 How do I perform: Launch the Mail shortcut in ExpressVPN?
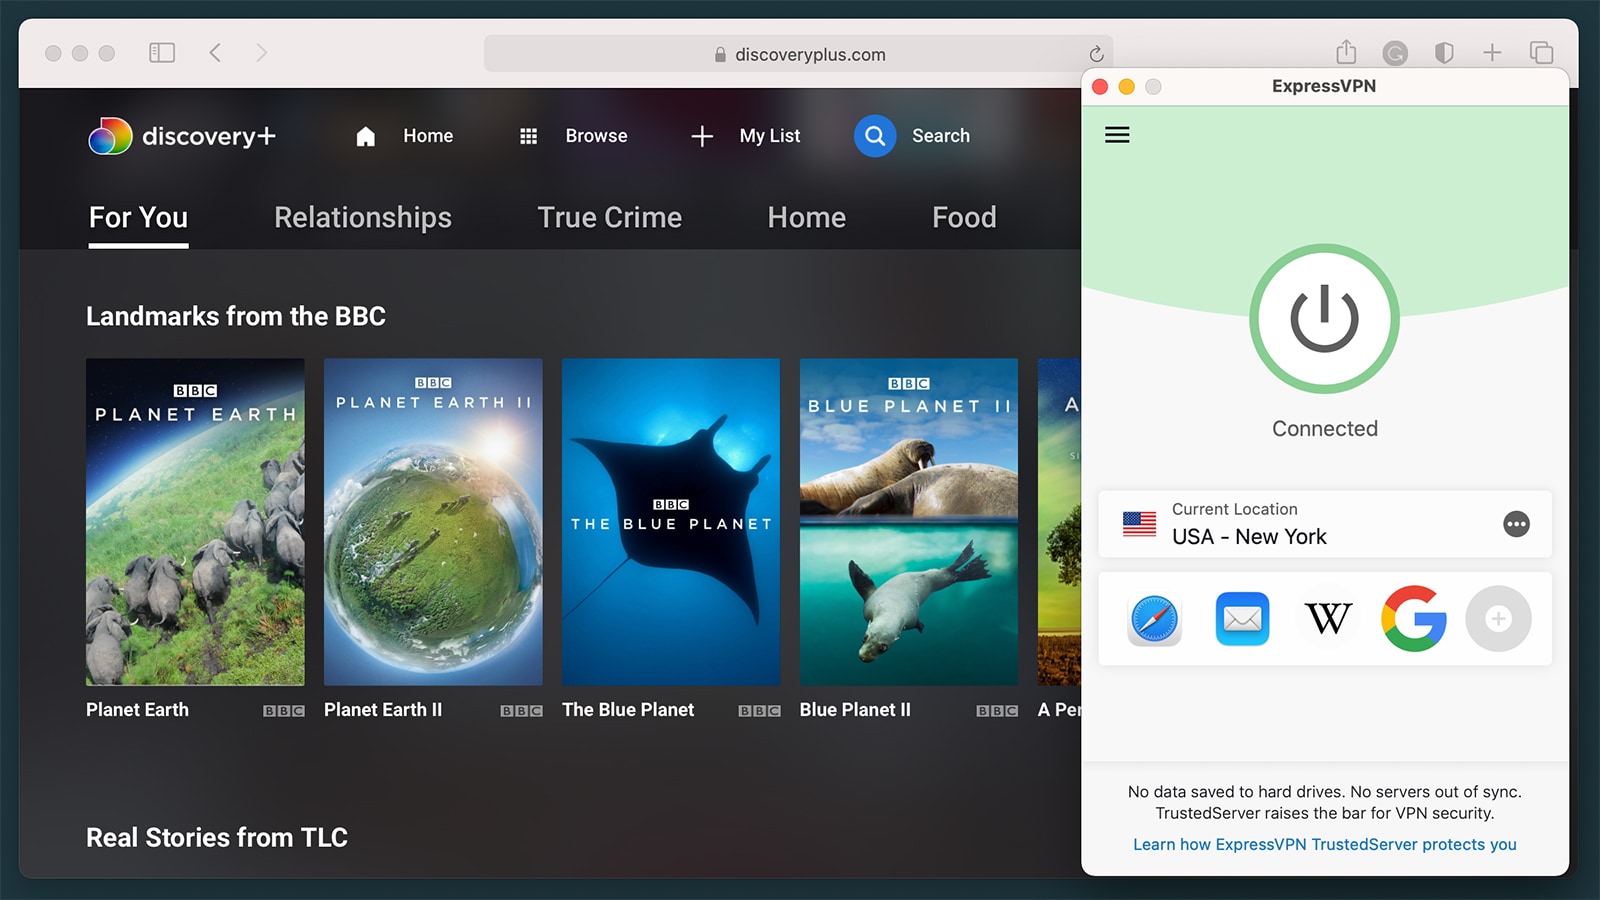tap(1242, 619)
